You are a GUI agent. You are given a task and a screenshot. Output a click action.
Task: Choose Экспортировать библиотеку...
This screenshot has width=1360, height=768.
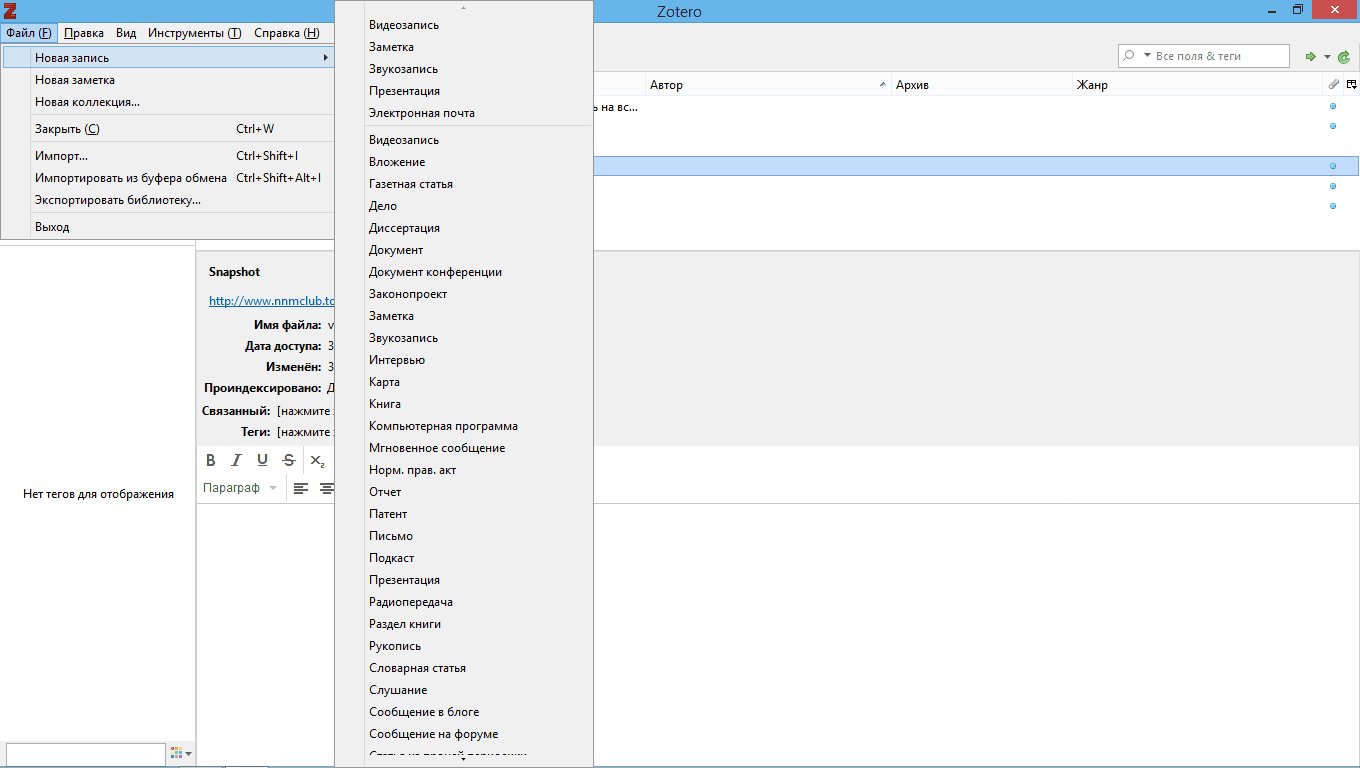pyautogui.click(x=167, y=200)
